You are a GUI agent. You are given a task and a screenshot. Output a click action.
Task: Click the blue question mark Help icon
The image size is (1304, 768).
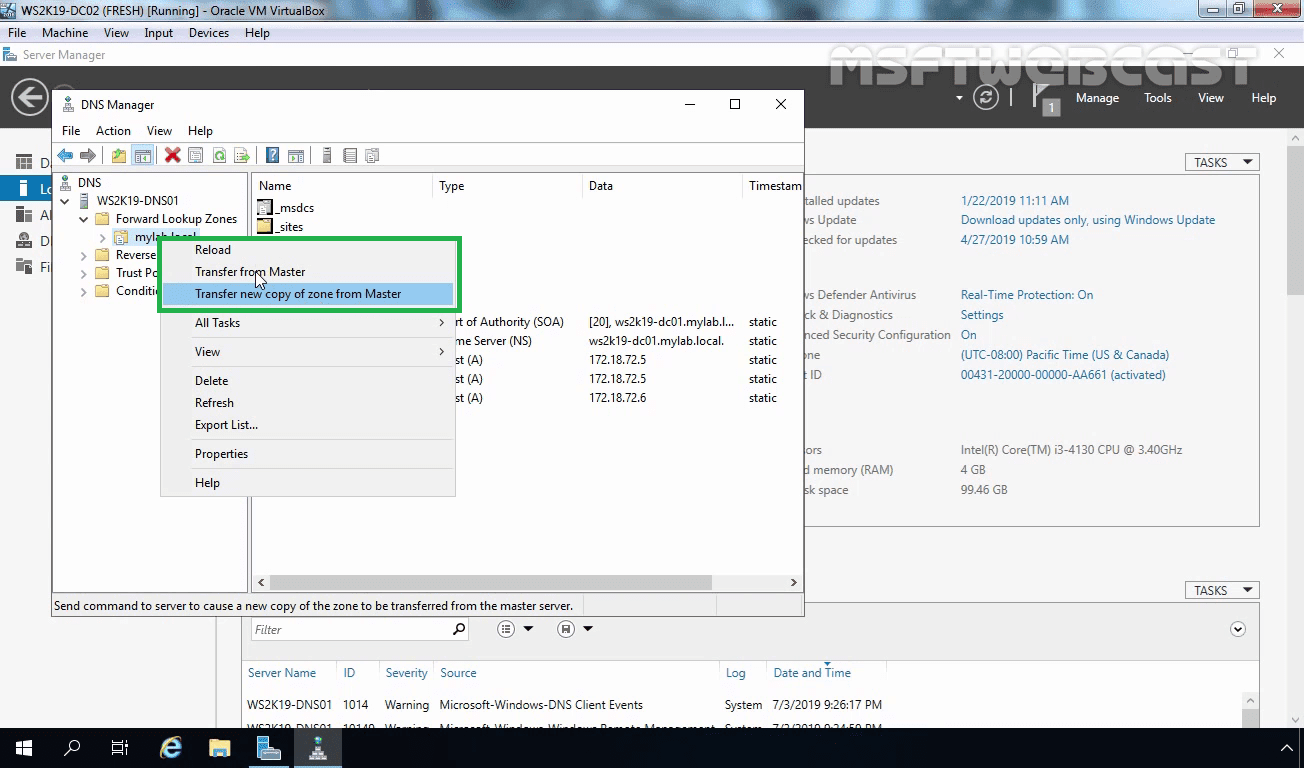click(272, 155)
